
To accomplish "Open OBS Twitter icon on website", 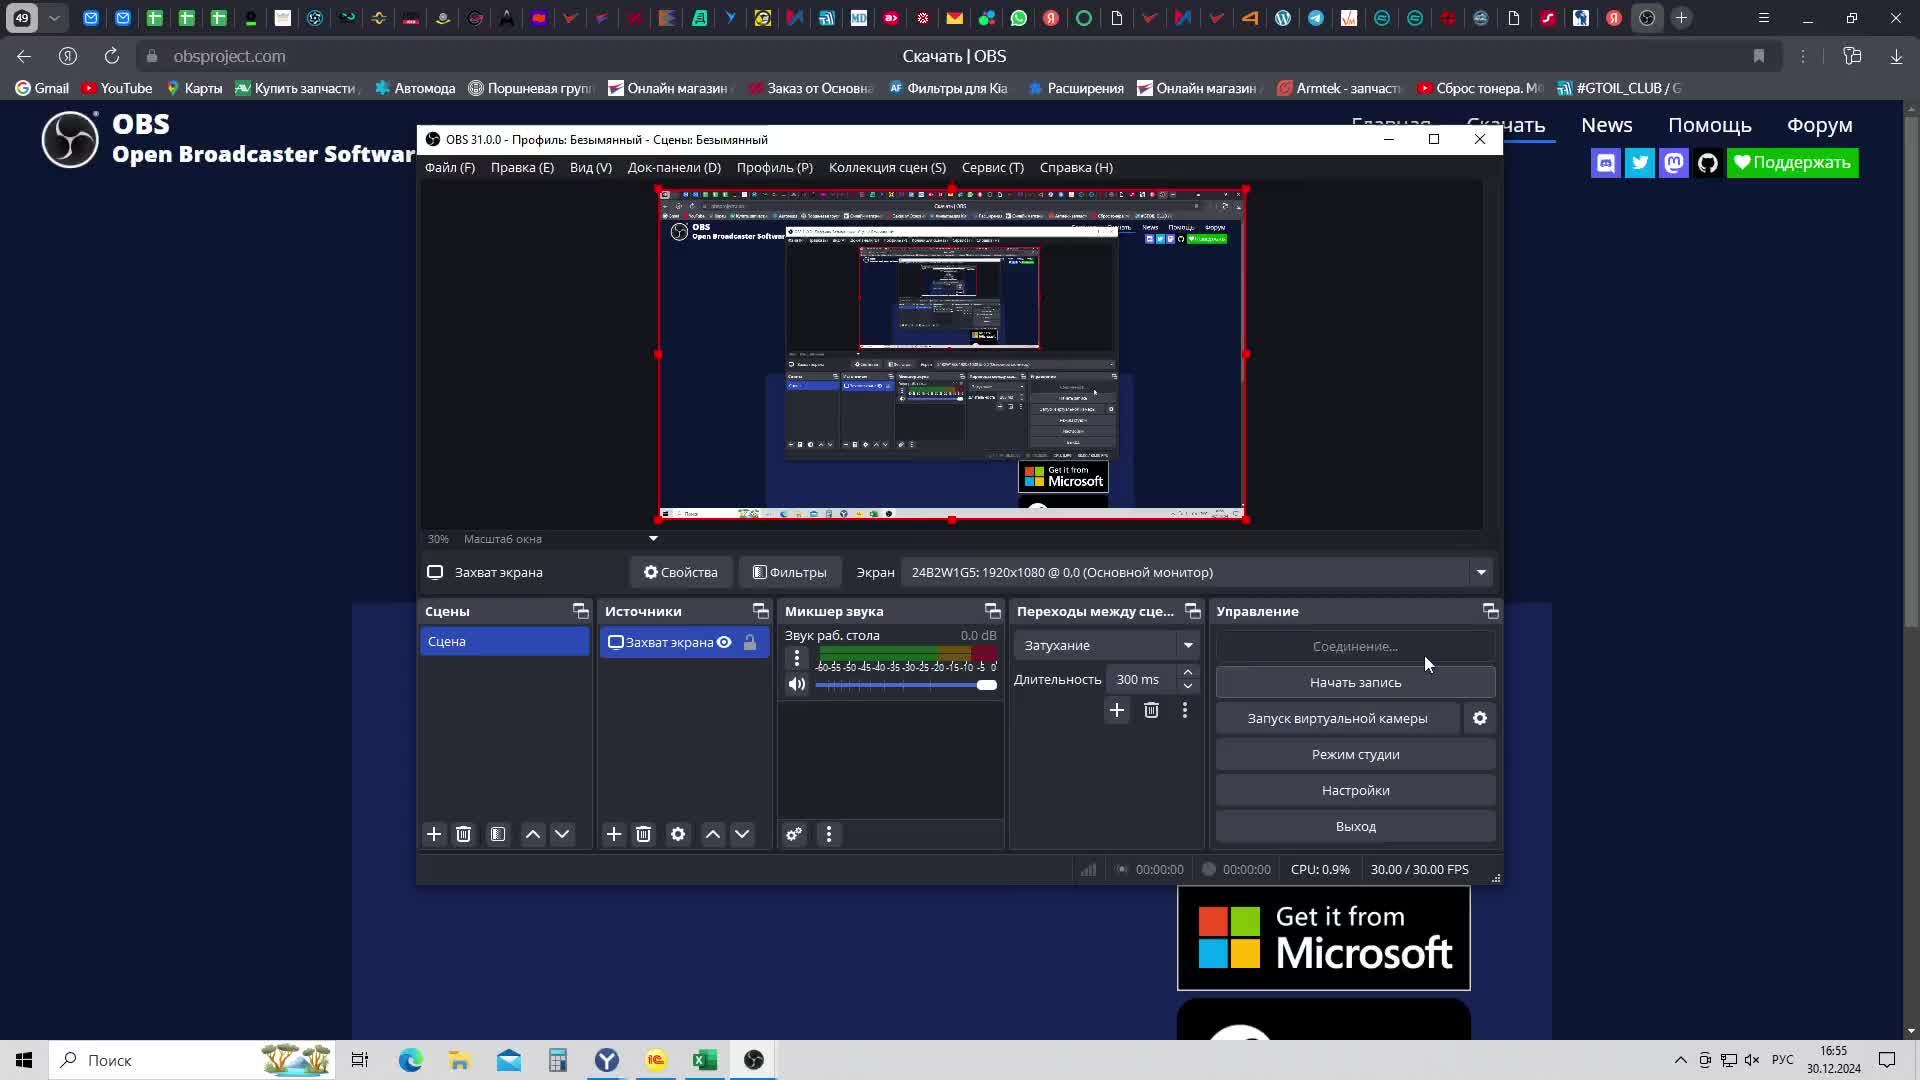I will [1640, 163].
